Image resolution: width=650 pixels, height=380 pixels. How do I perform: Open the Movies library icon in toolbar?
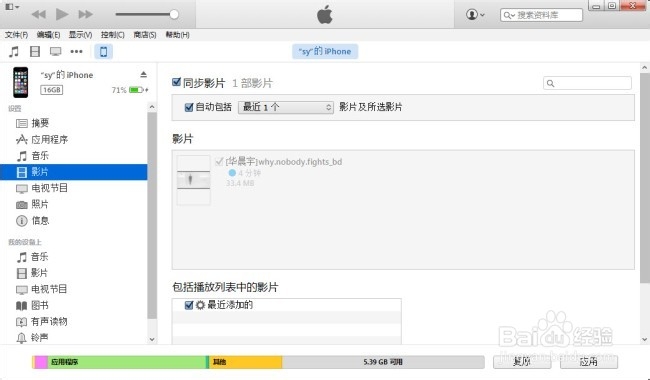(x=35, y=51)
